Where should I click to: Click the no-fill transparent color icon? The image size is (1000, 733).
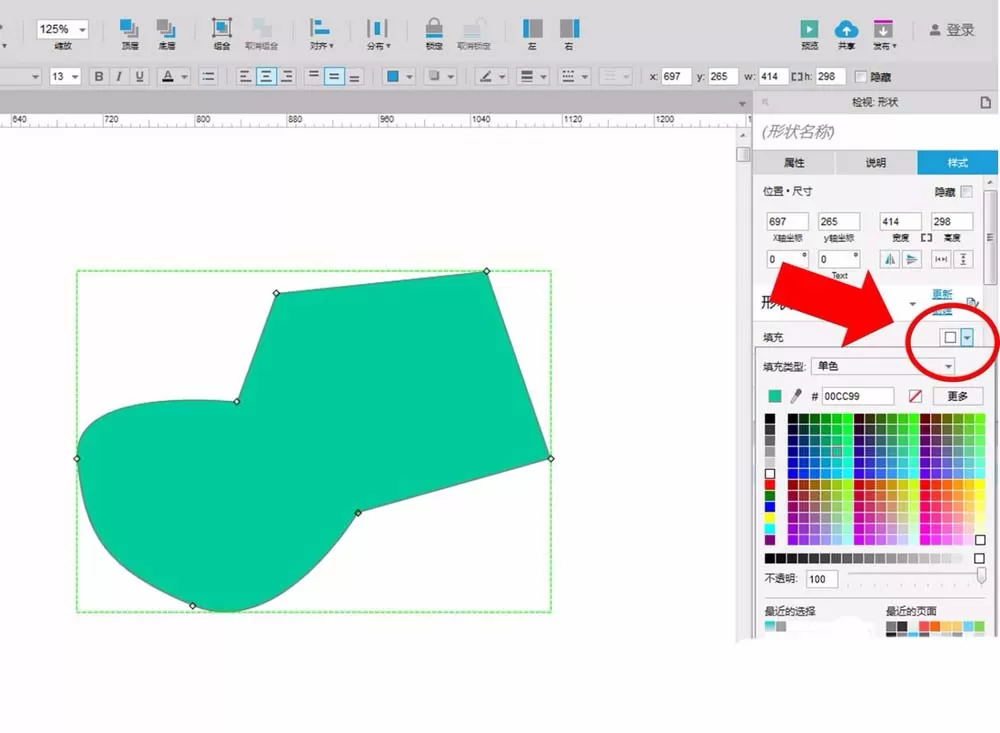click(x=915, y=396)
